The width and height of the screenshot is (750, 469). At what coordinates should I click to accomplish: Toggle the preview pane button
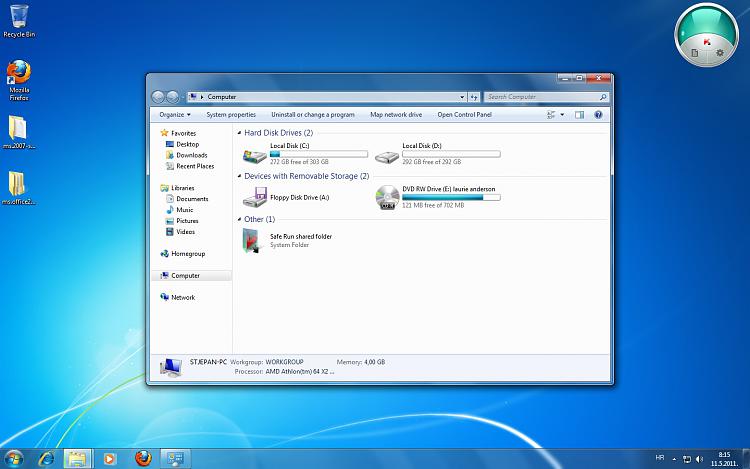click(579, 115)
